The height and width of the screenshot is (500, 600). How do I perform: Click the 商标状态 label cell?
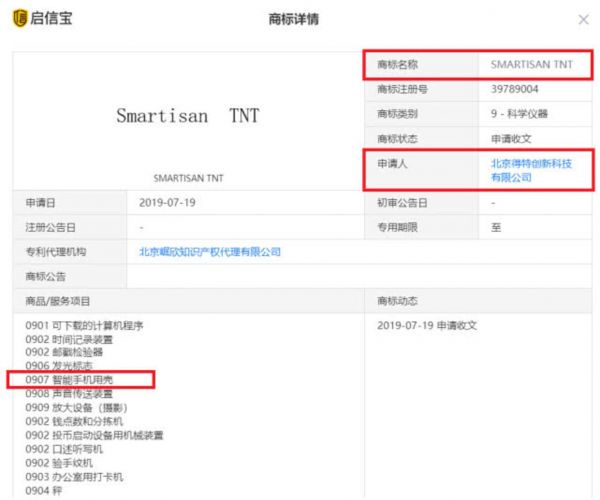click(x=421, y=138)
